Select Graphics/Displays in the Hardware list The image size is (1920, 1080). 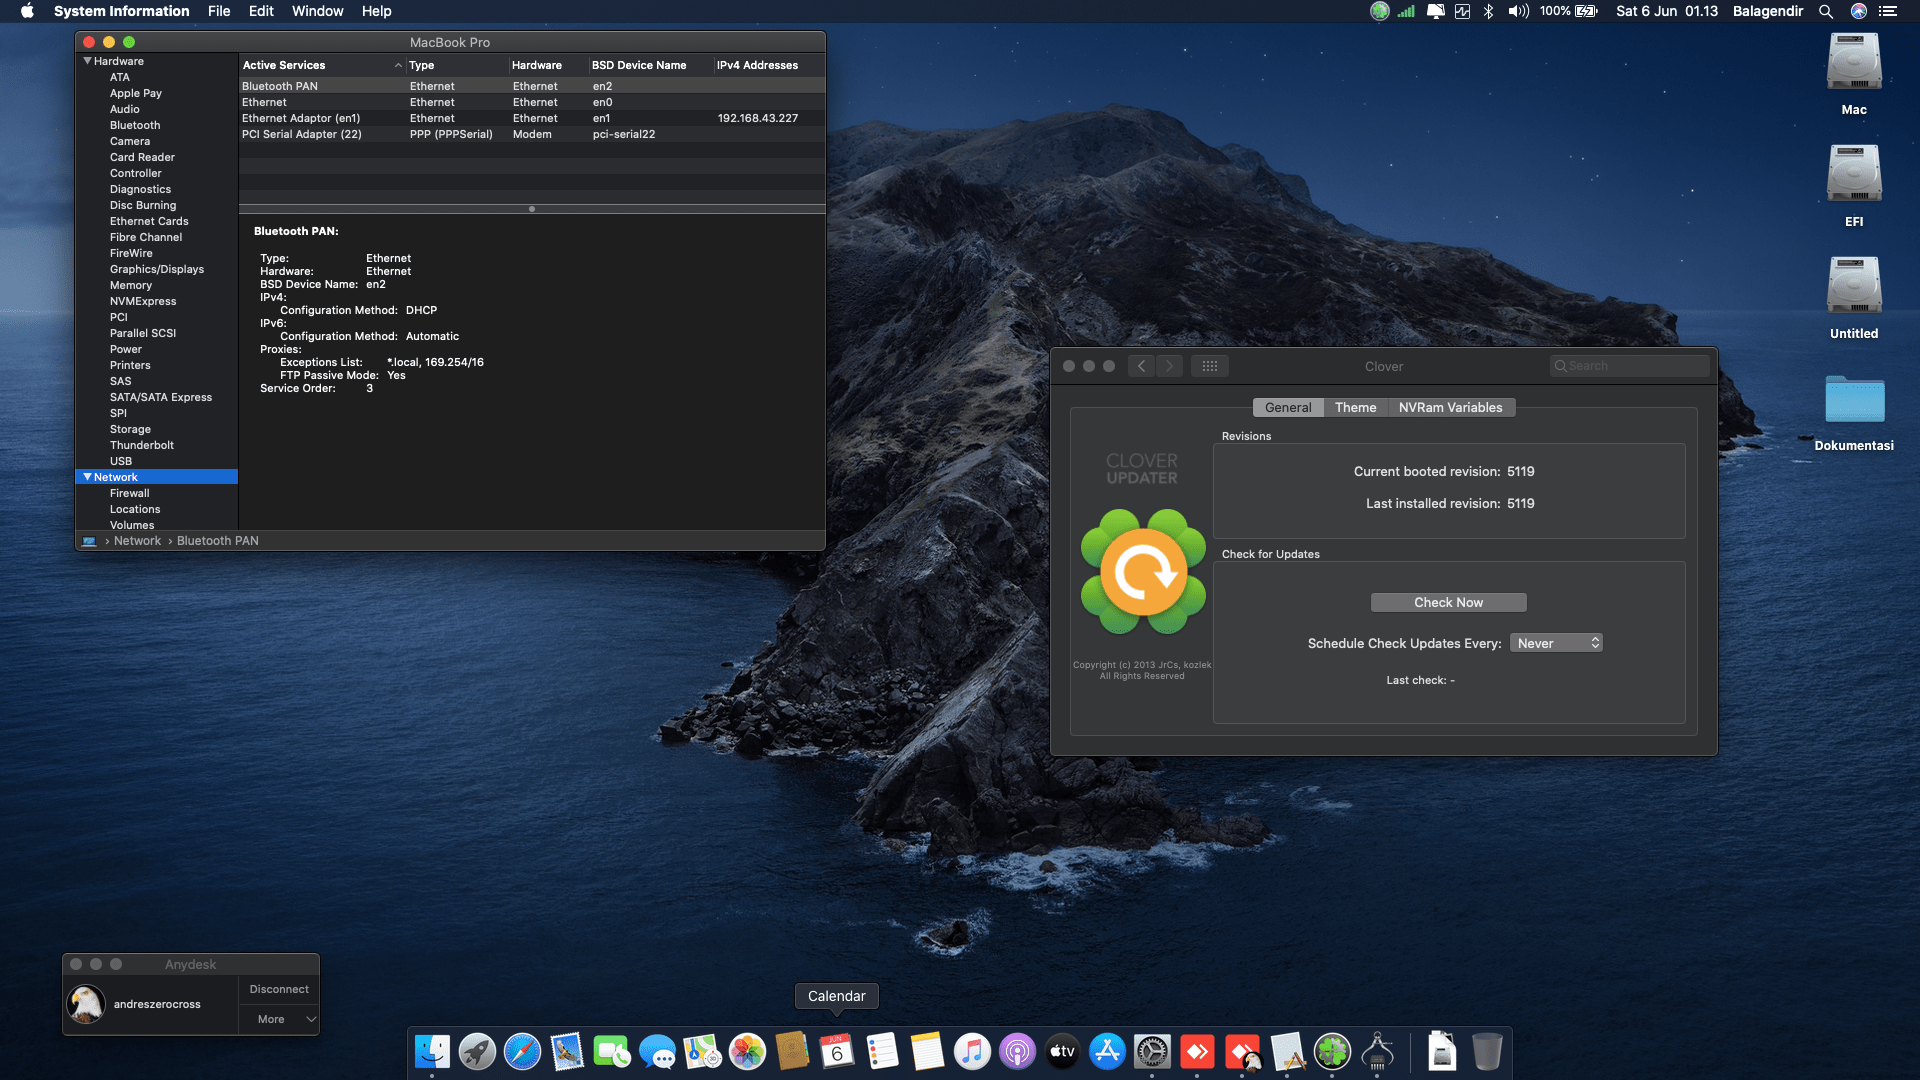point(157,269)
